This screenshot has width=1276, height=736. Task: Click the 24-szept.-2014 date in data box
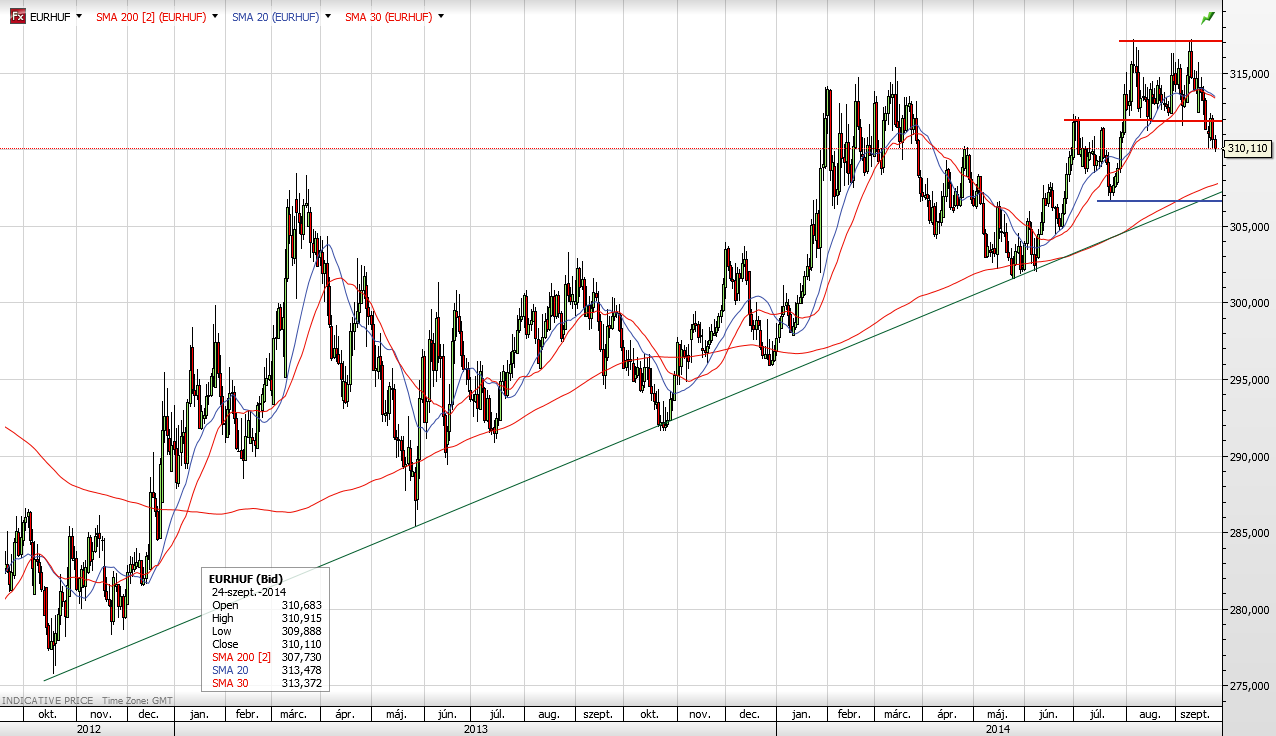click(x=250, y=592)
